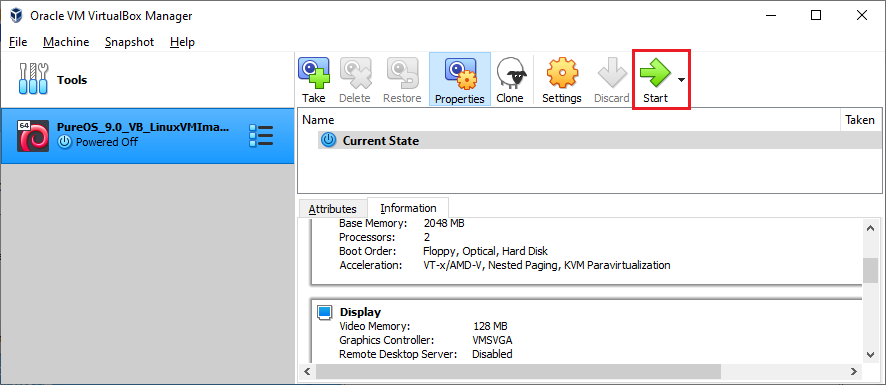Click the vertical scrollbar up arrow
Image resolution: width=886 pixels, height=385 pixels.
coord(870,228)
